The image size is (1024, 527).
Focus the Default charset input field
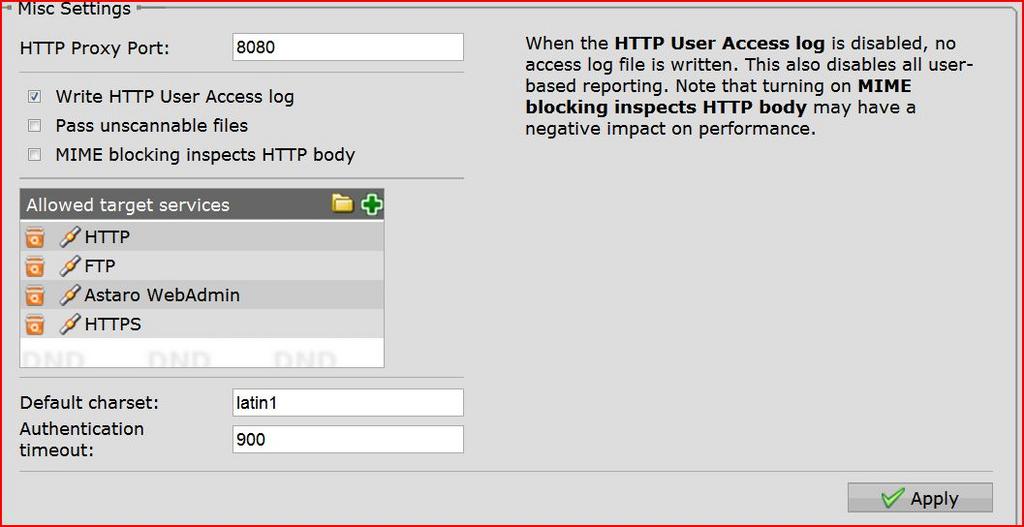(x=348, y=403)
